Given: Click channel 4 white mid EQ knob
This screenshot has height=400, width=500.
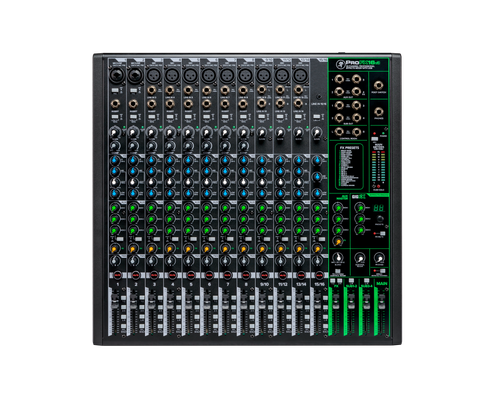Looking at the screenshot, I should (170, 182).
